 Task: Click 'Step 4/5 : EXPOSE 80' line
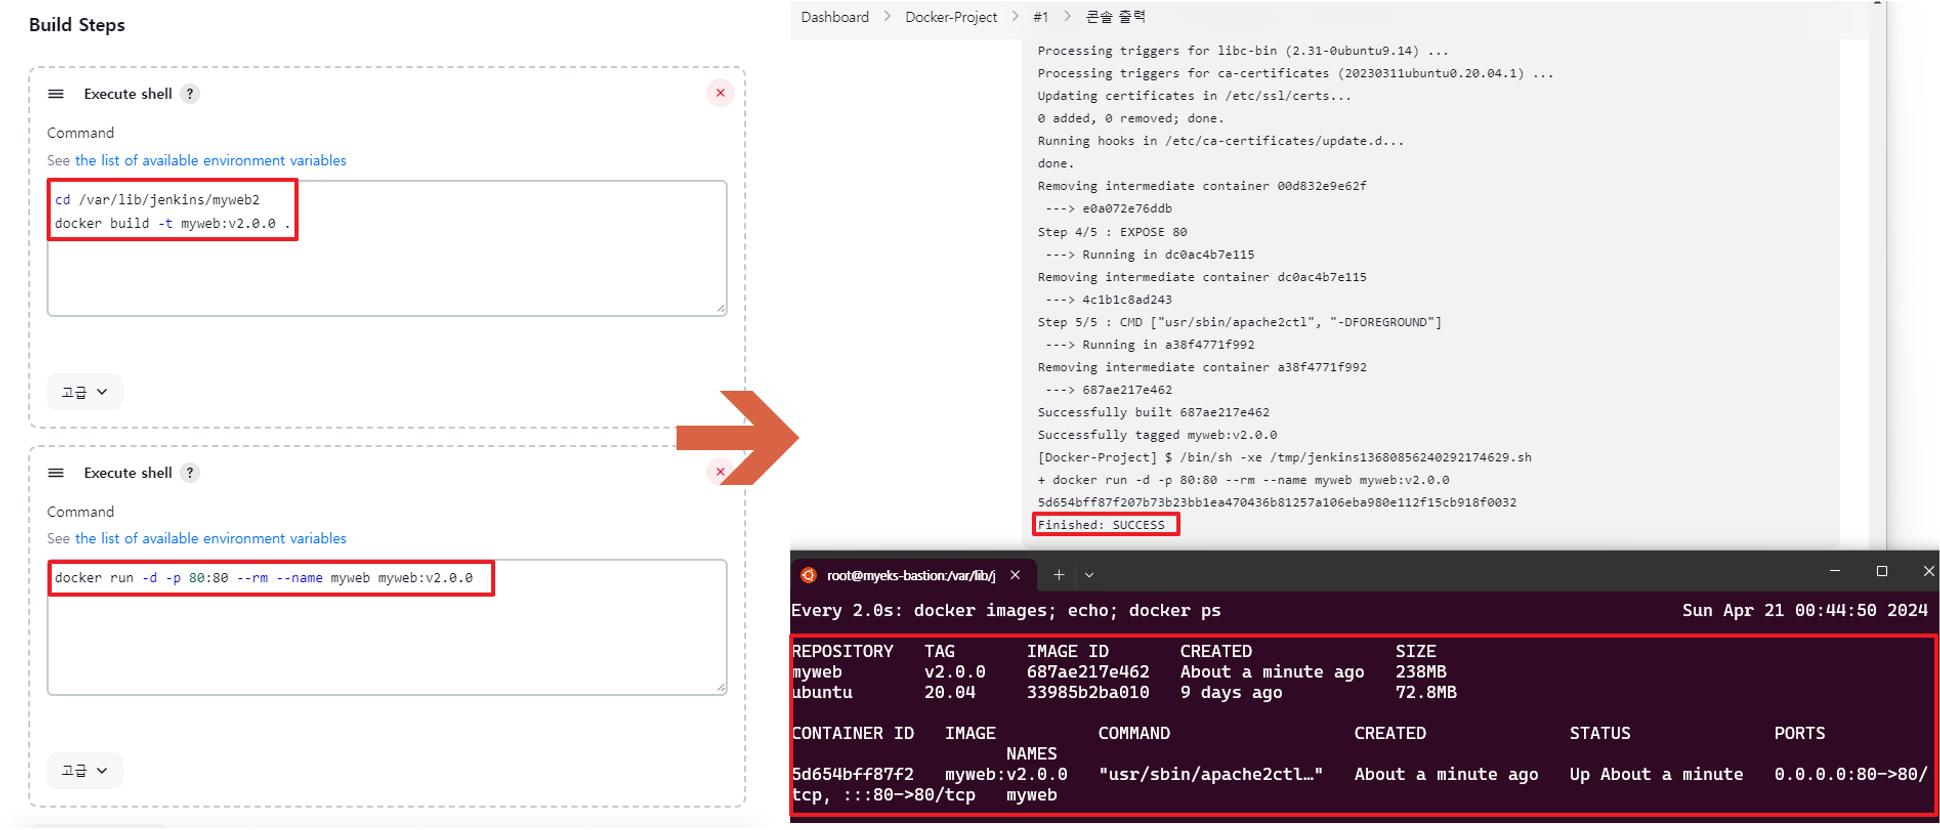click(x=1112, y=232)
